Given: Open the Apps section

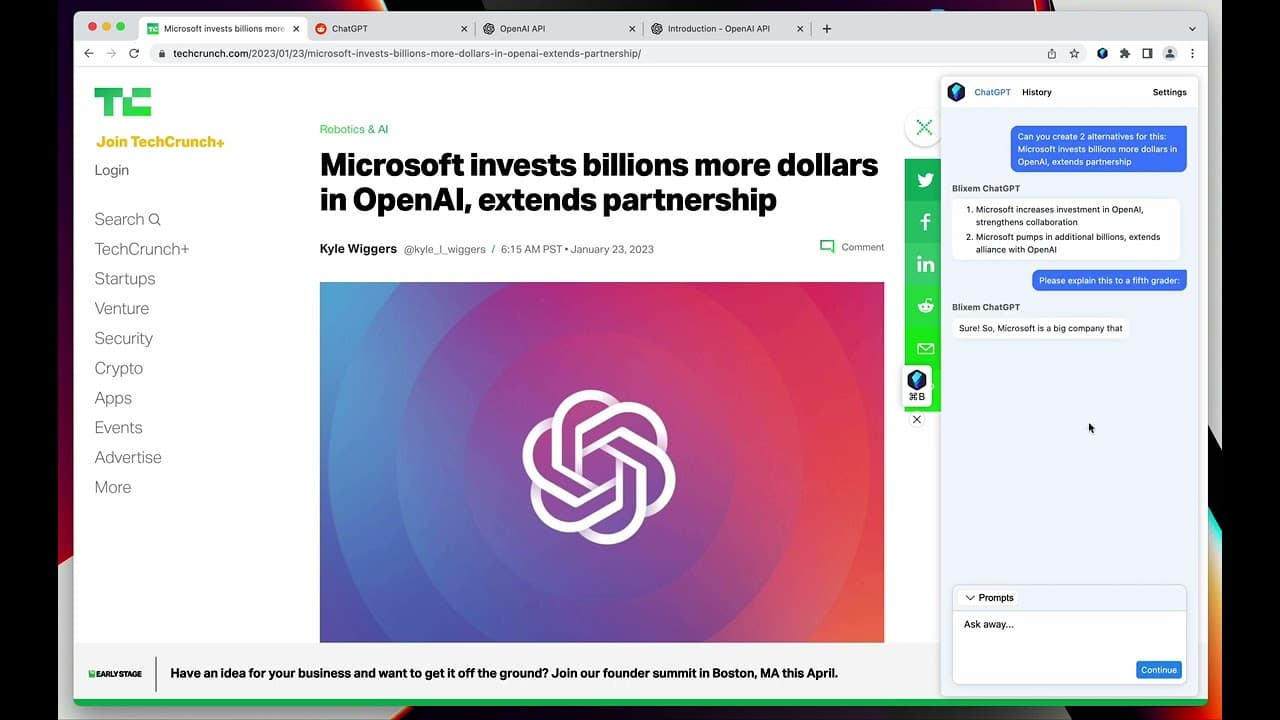Looking at the screenshot, I should (113, 398).
